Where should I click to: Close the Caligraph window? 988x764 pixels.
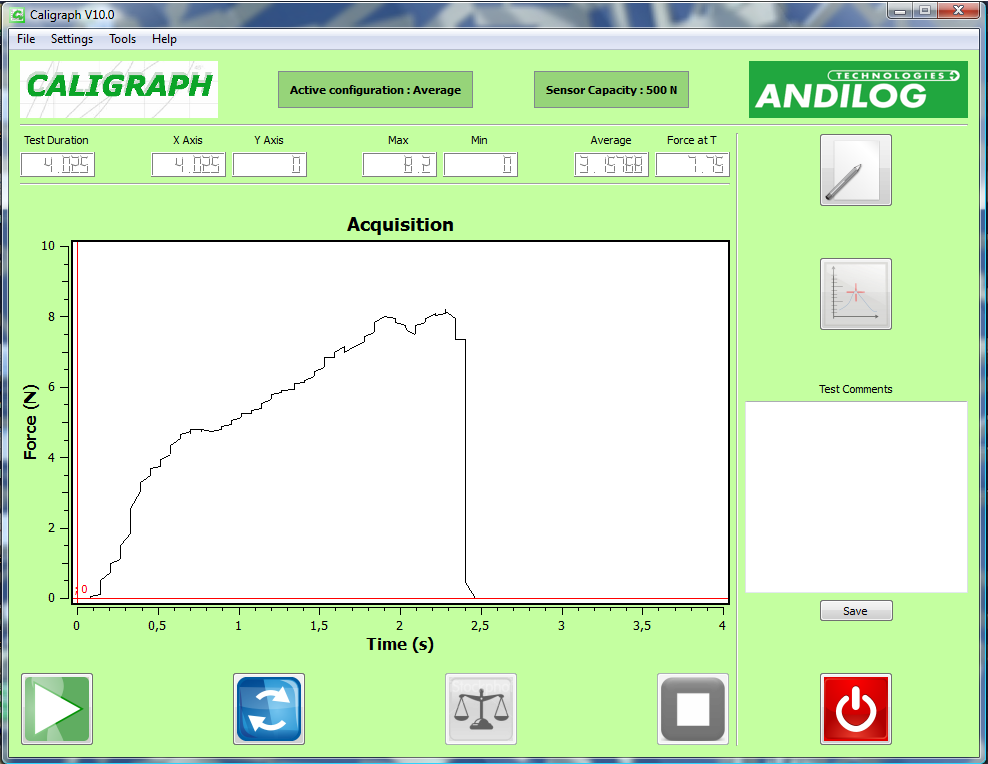(958, 11)
